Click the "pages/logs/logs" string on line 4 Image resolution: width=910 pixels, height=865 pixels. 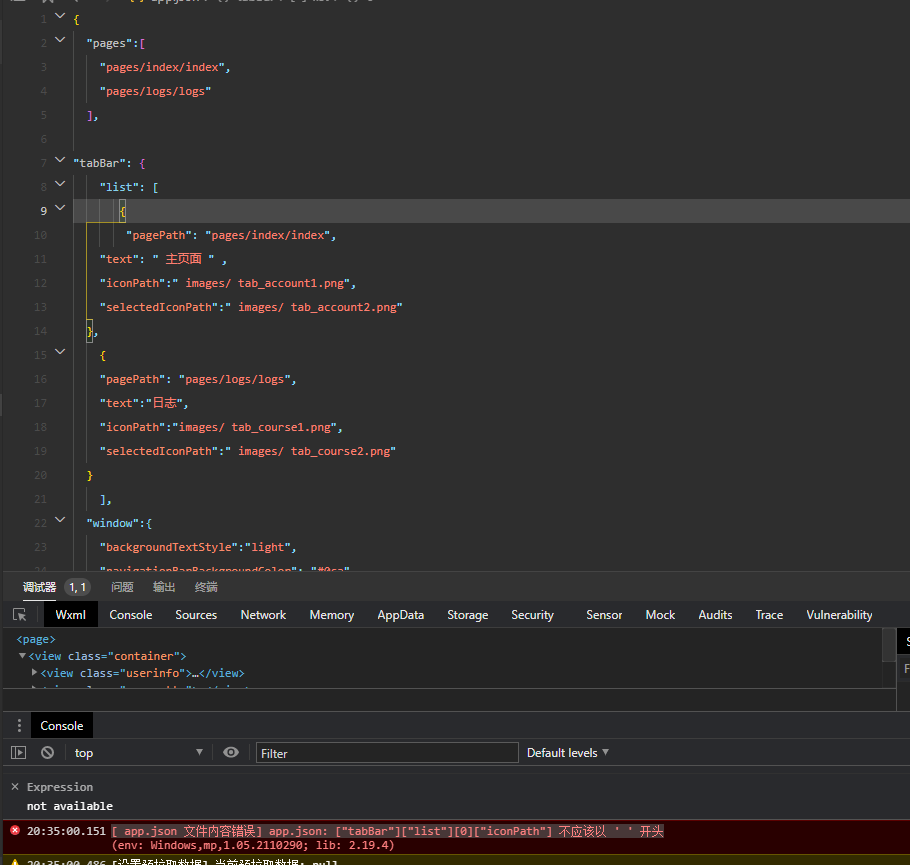156,91
